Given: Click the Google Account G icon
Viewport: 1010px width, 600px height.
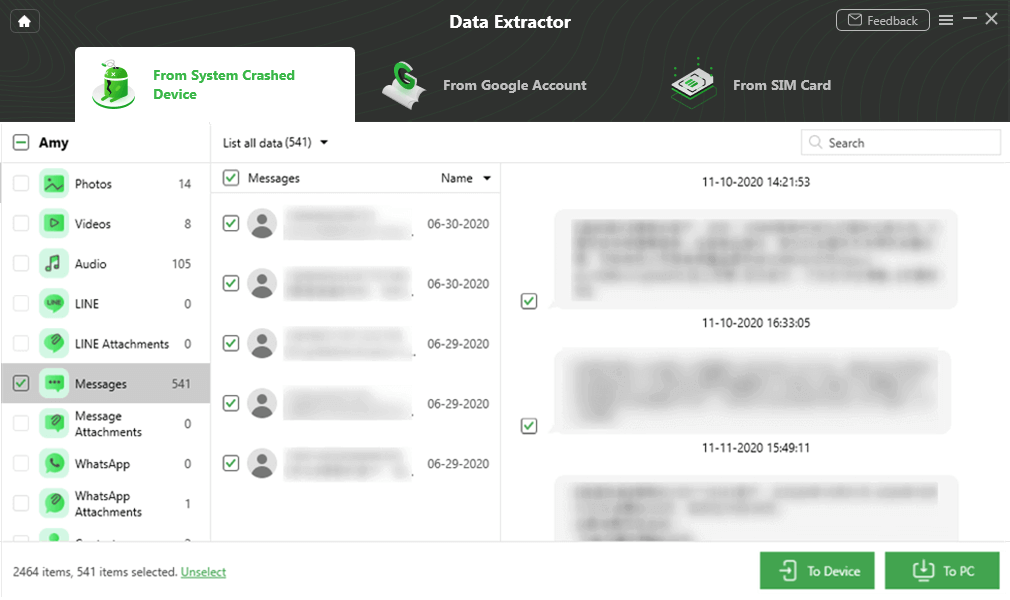Looking at the screenshot, I should (403, 84).
